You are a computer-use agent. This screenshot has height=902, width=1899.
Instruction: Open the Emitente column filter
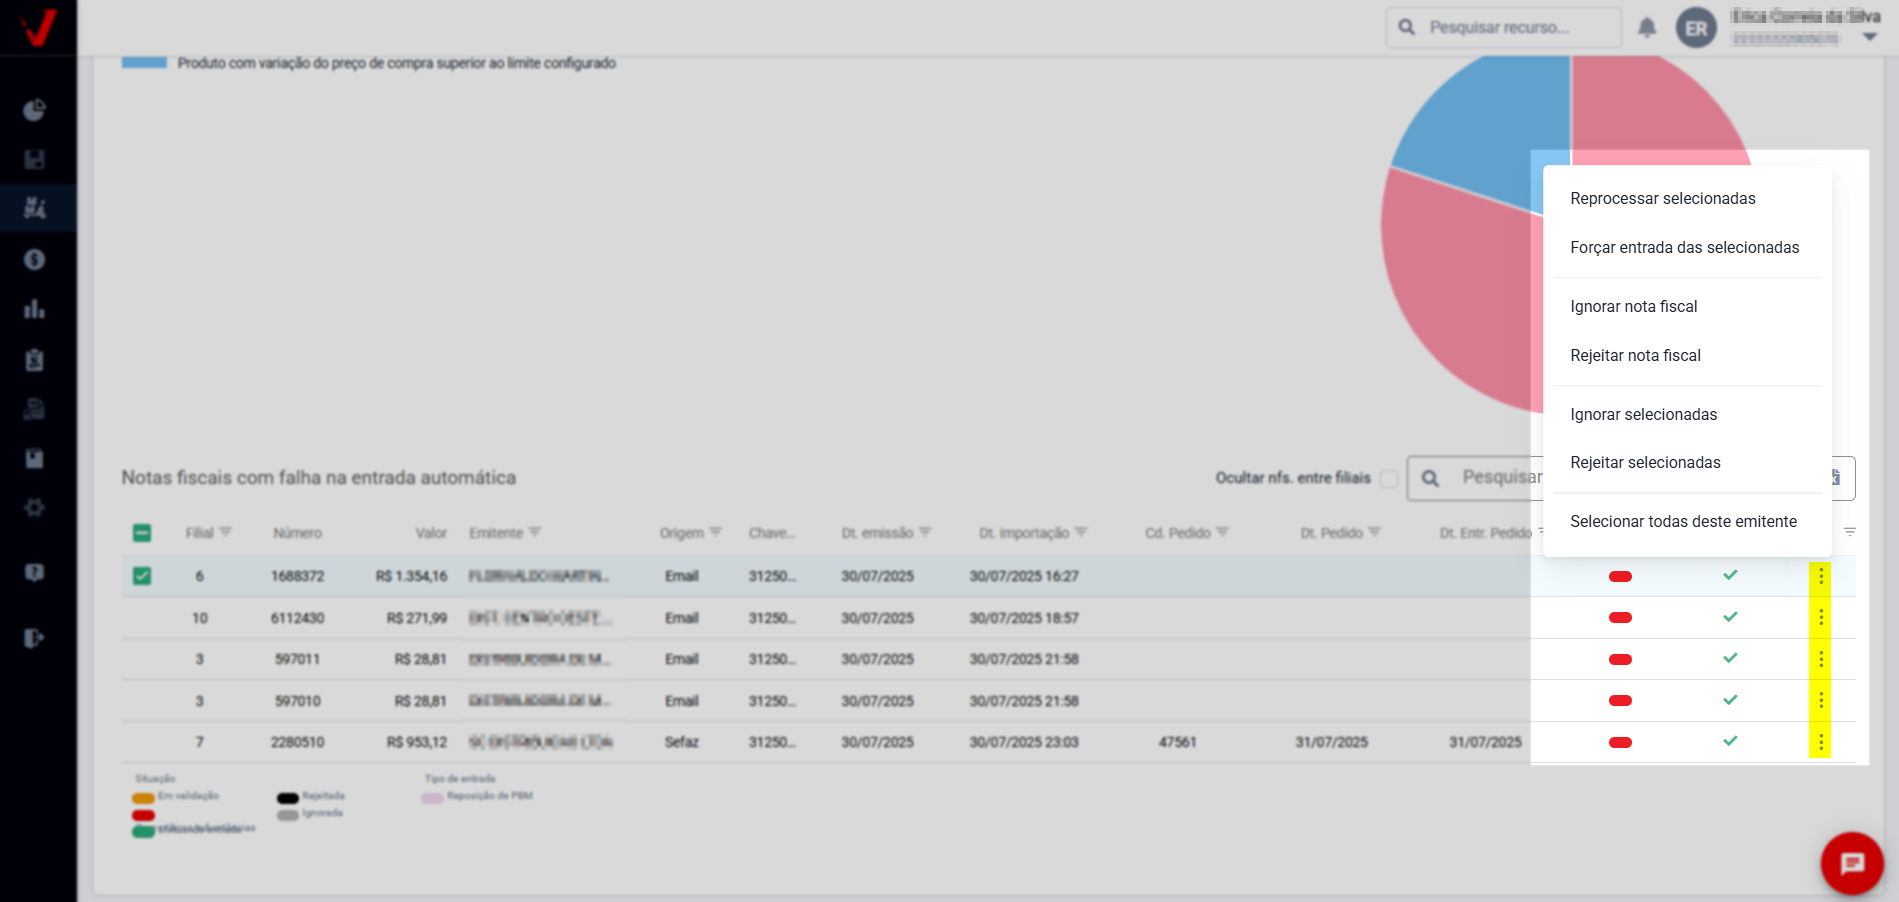[535, 532]
